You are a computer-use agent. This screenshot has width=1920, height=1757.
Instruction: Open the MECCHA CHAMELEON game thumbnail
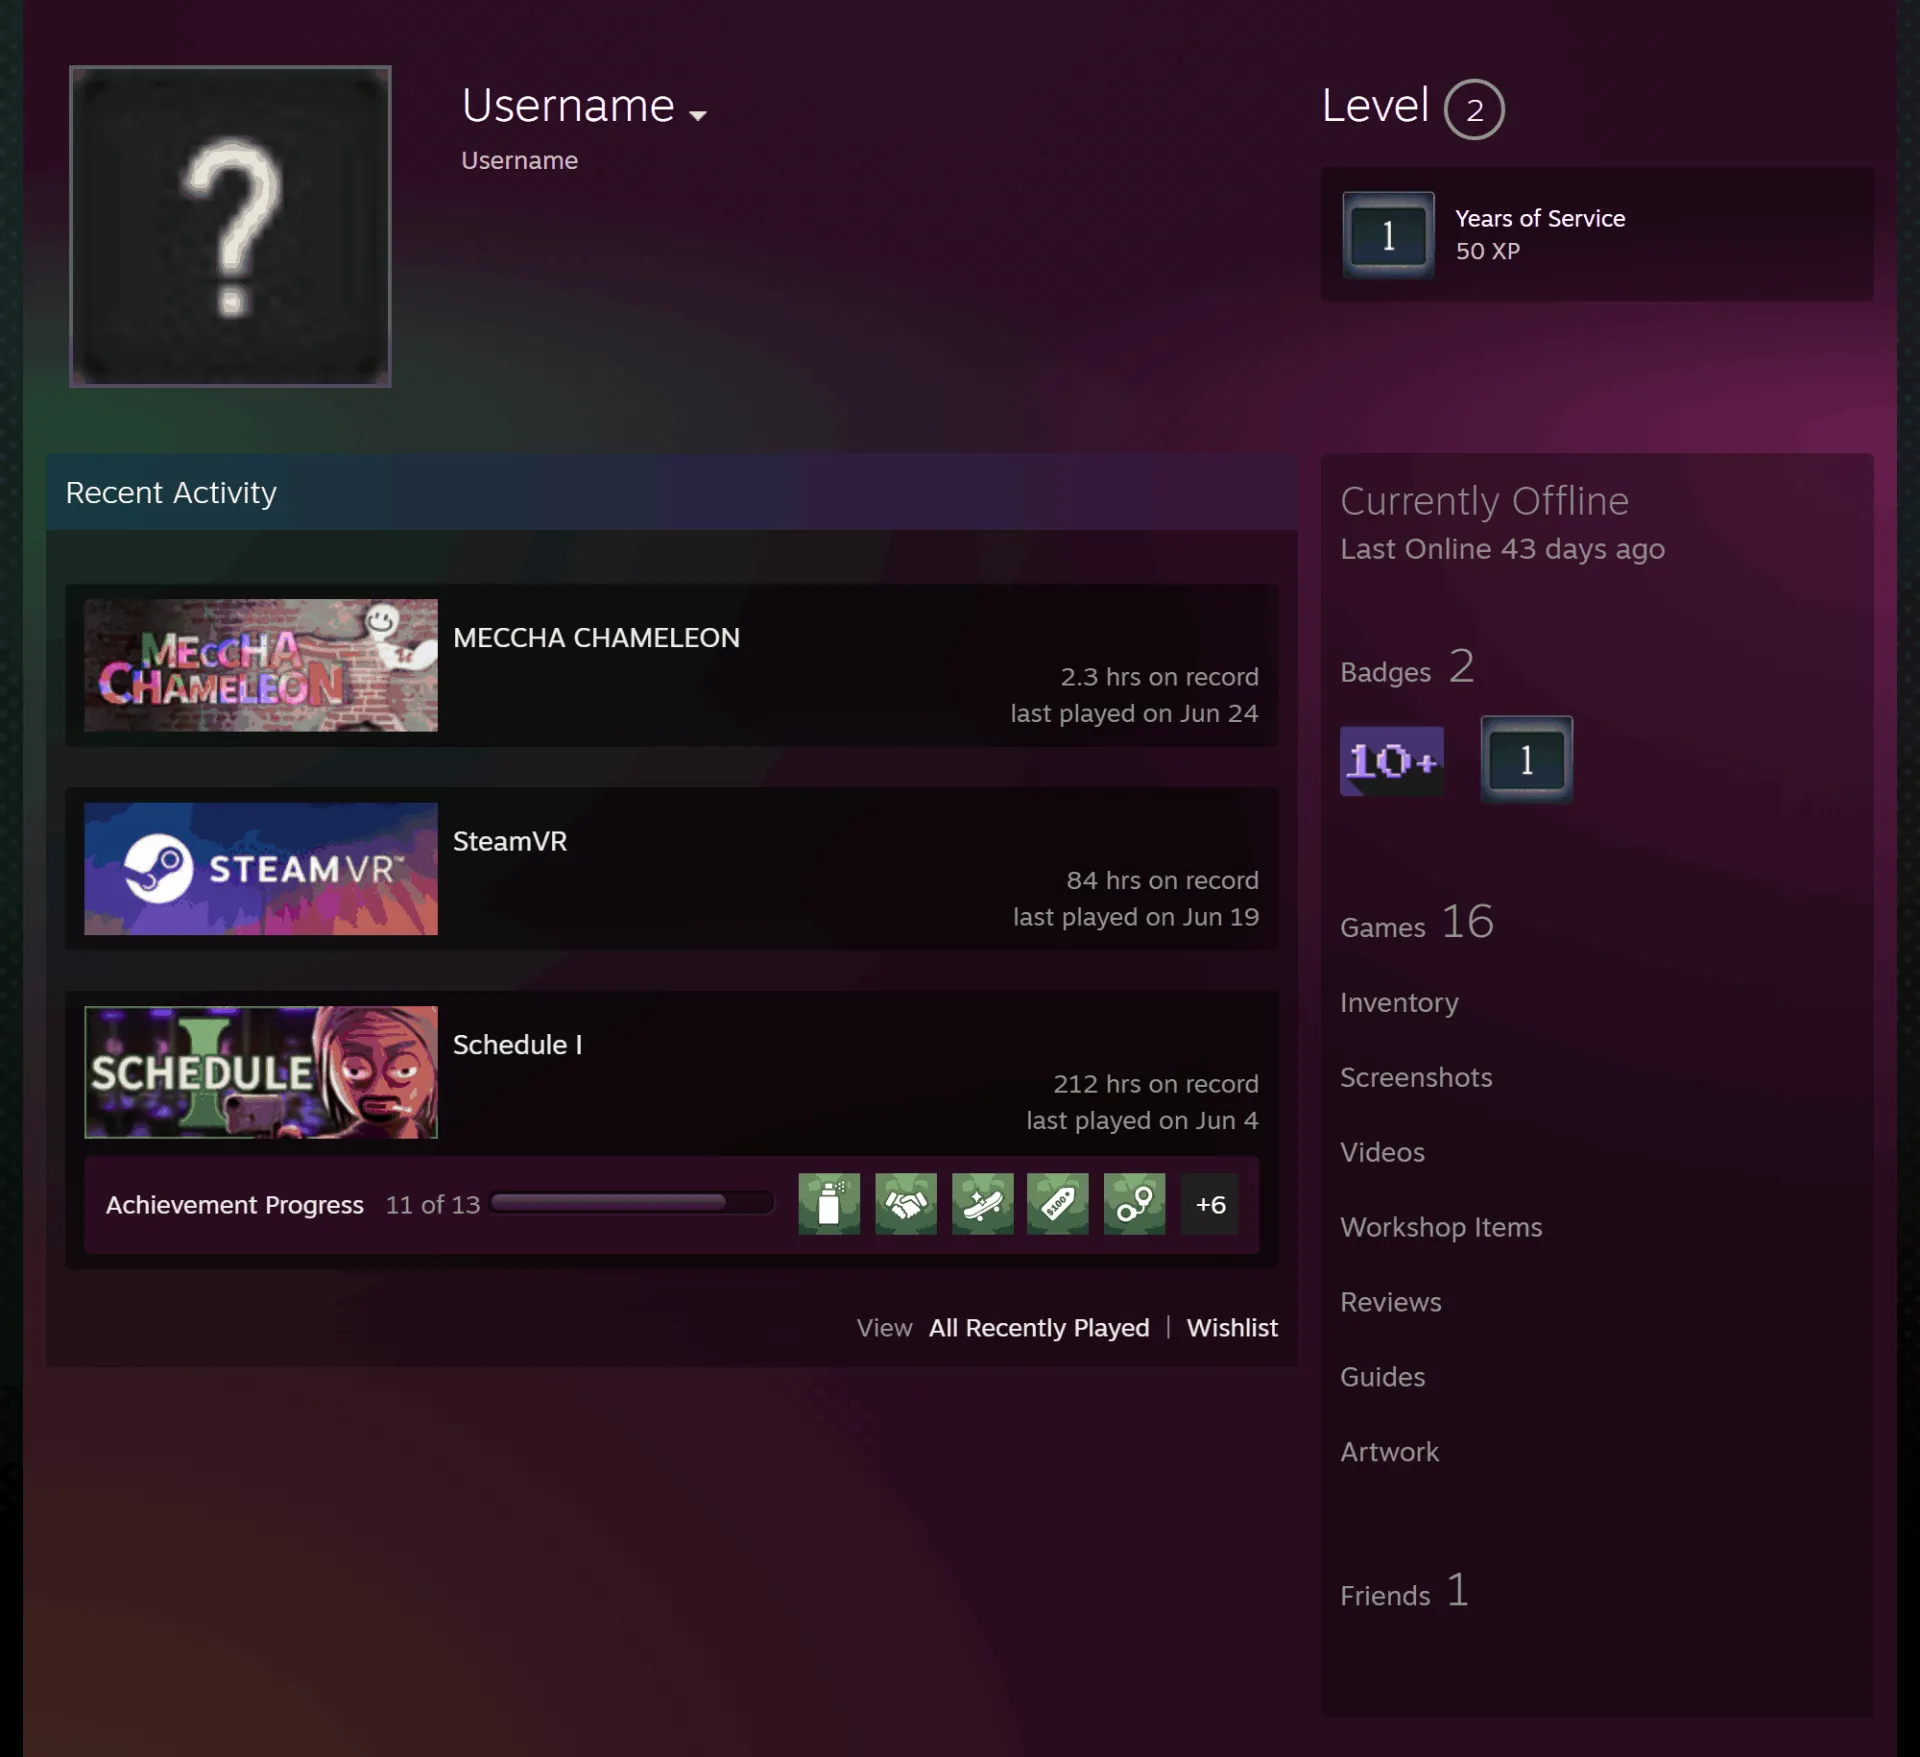tap(261, 665)
